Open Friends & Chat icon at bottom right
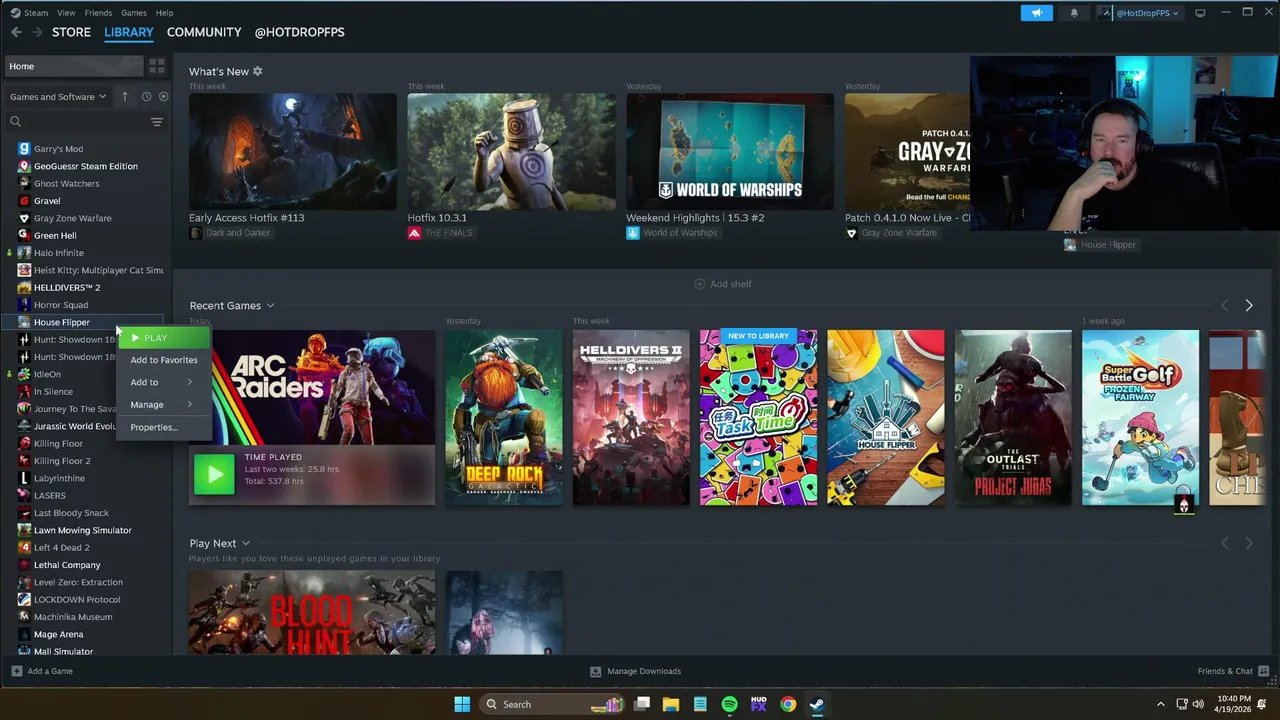This screenshot has width=1280, height=720. click(1264, 671)
